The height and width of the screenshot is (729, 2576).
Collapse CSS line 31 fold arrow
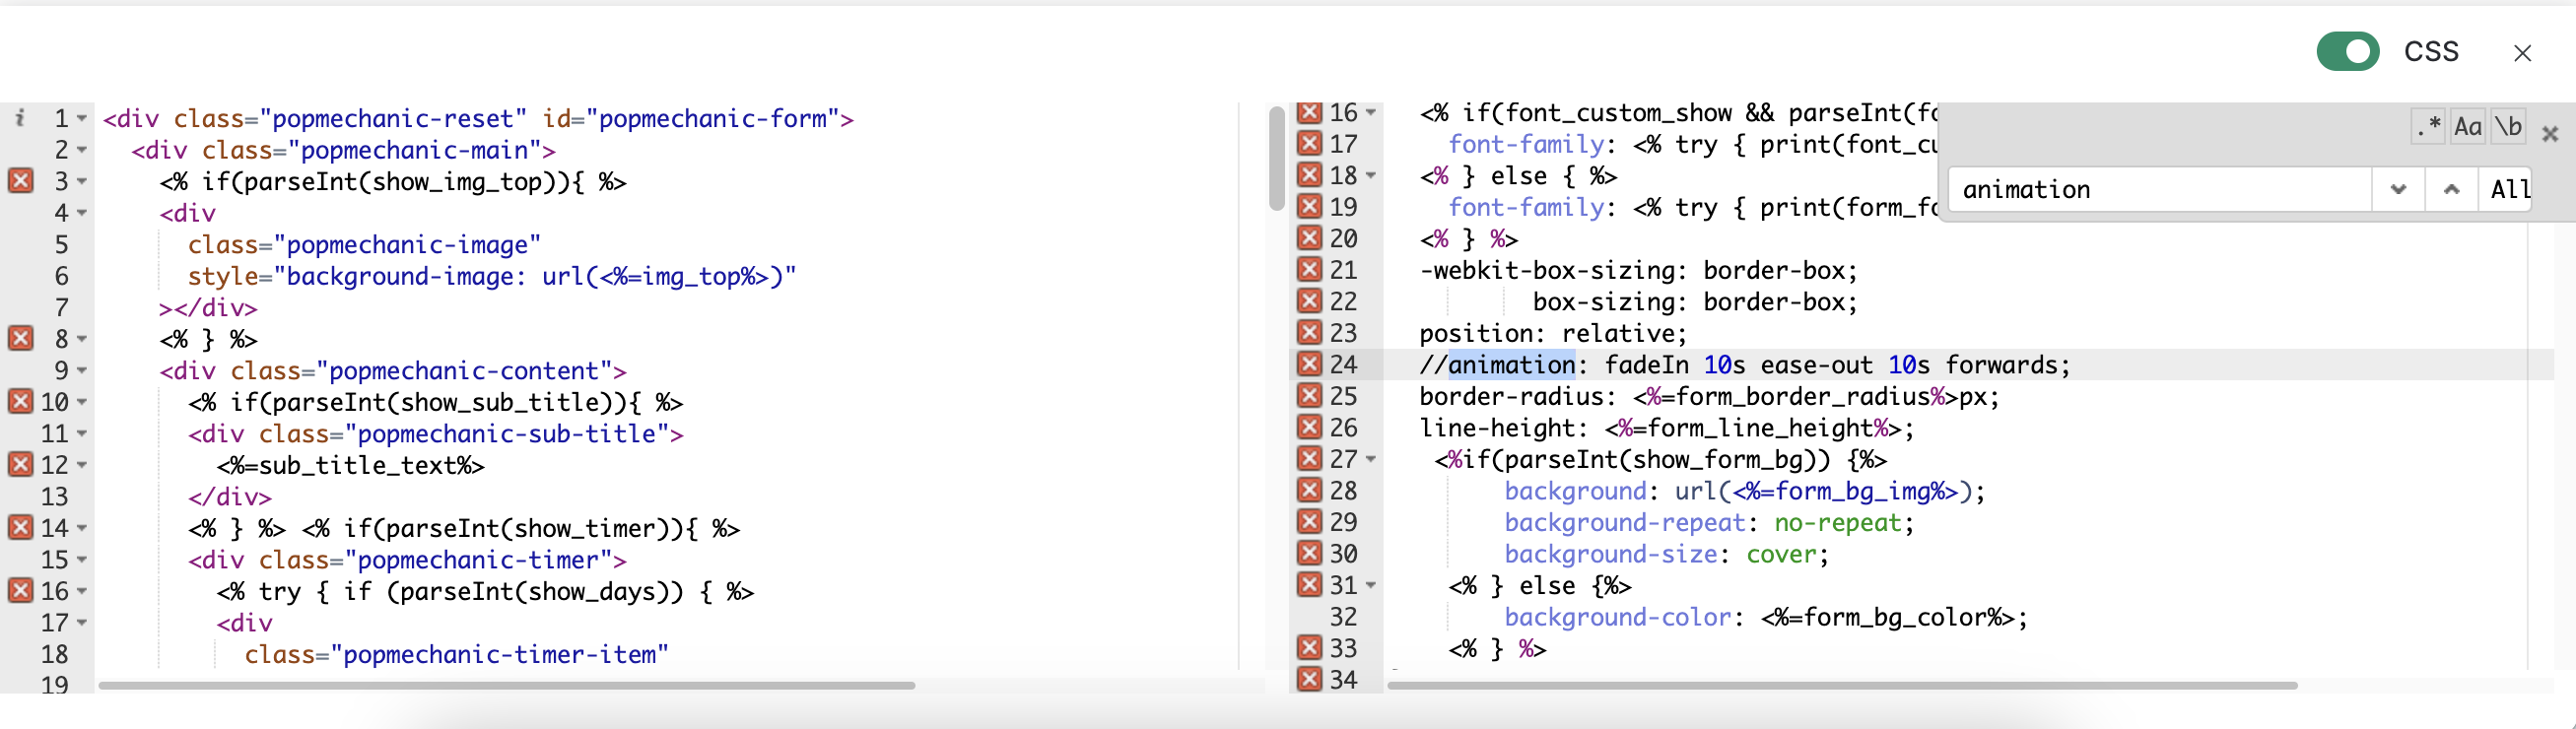1371,585
